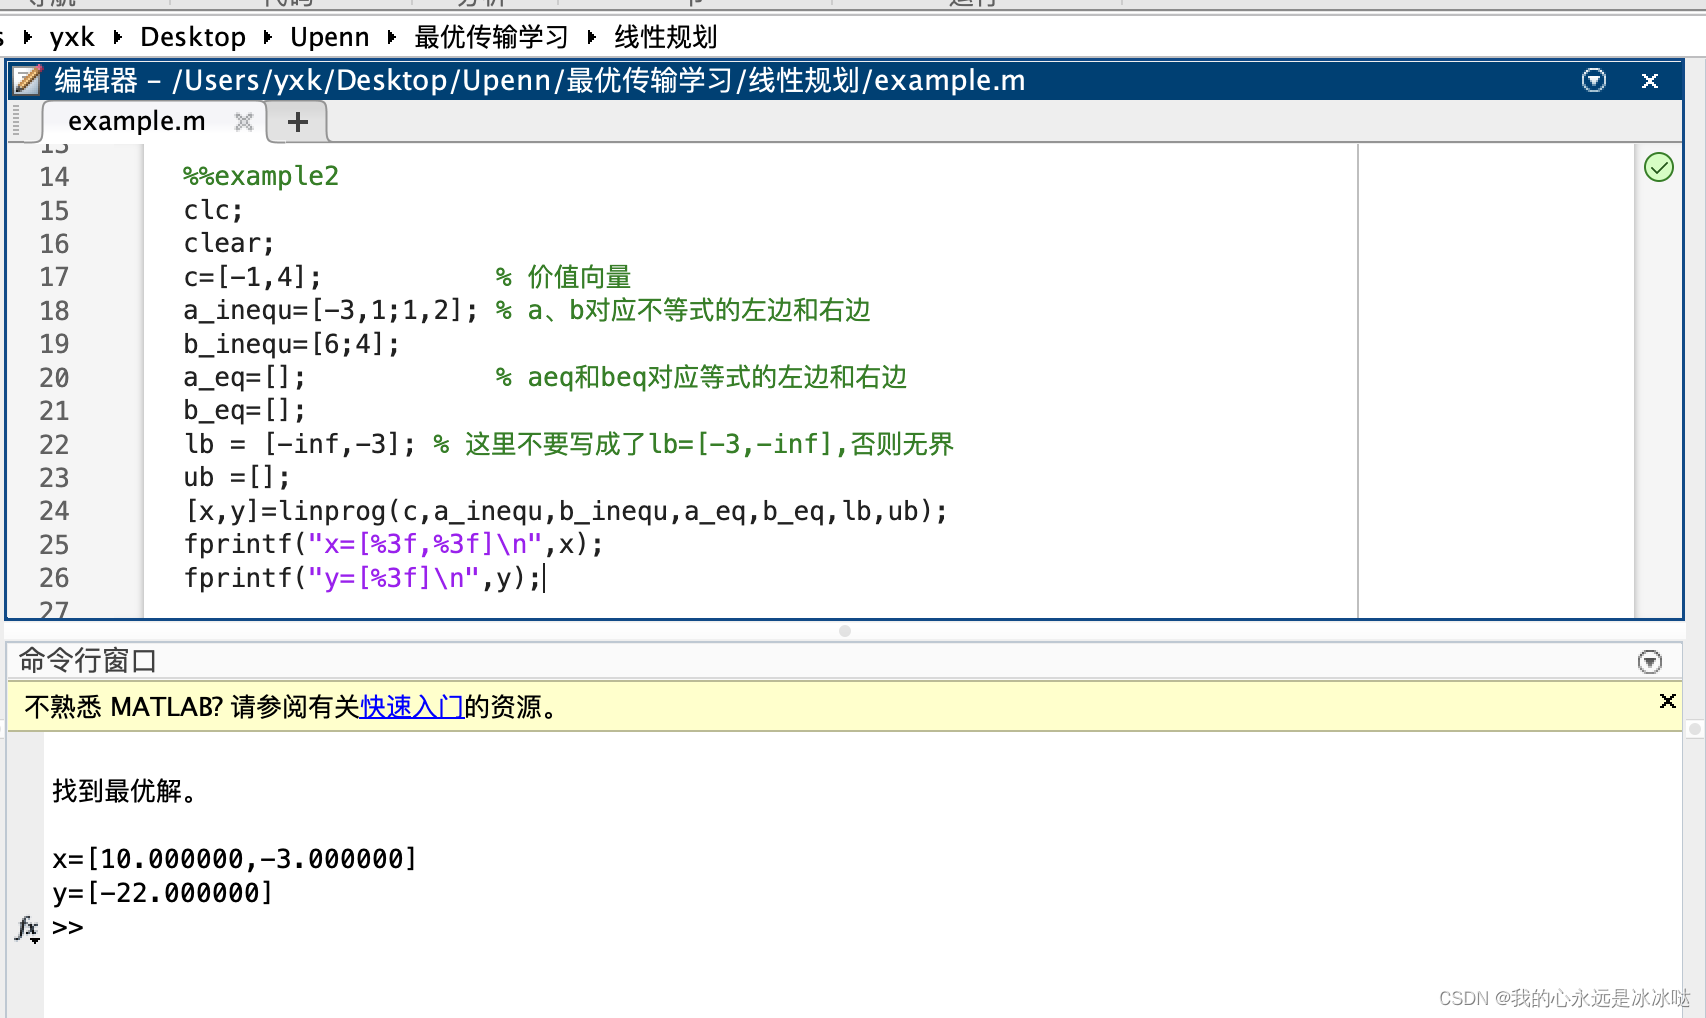
Task: Click the fprintf x= output line
Action: point(393,544)
